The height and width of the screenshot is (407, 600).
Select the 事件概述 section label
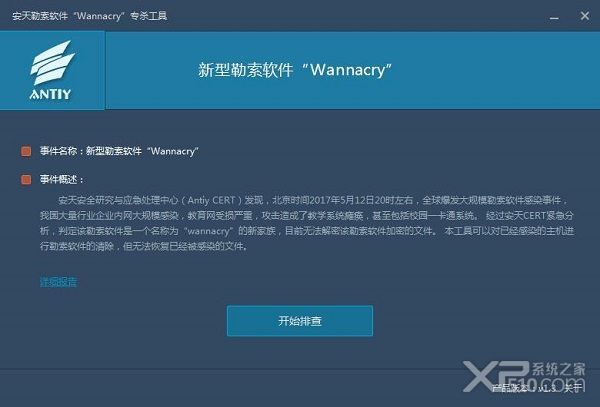(61, 179)
